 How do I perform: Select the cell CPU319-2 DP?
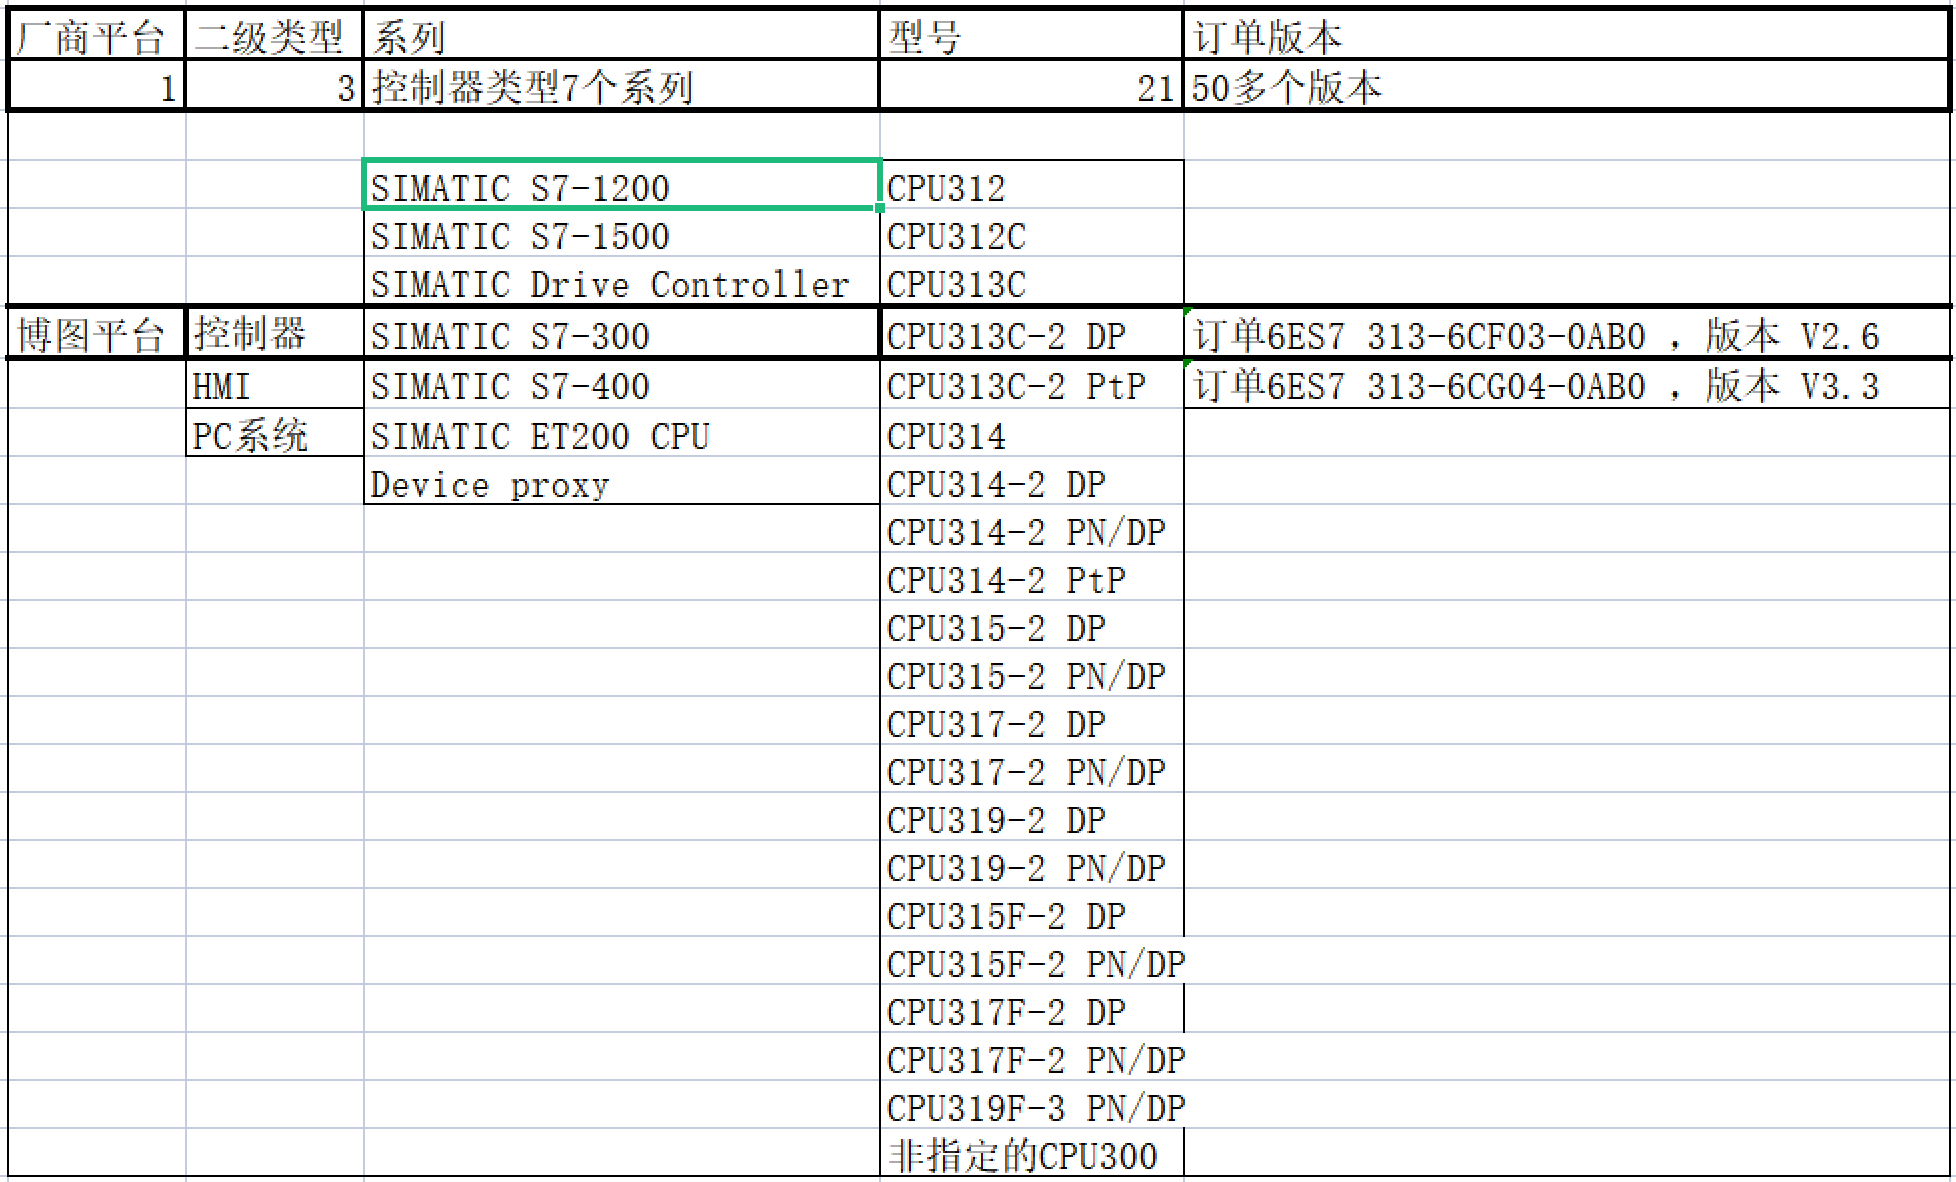click(1031, 817)
